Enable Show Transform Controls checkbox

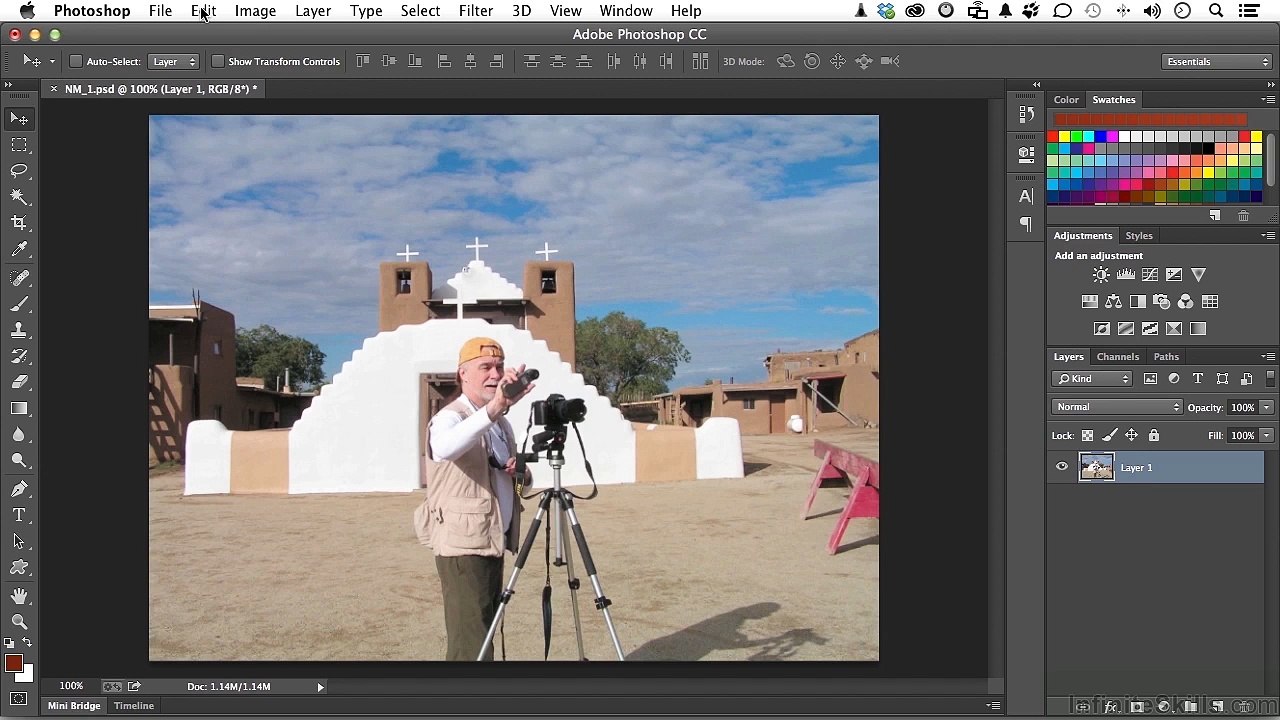(218, 62)
